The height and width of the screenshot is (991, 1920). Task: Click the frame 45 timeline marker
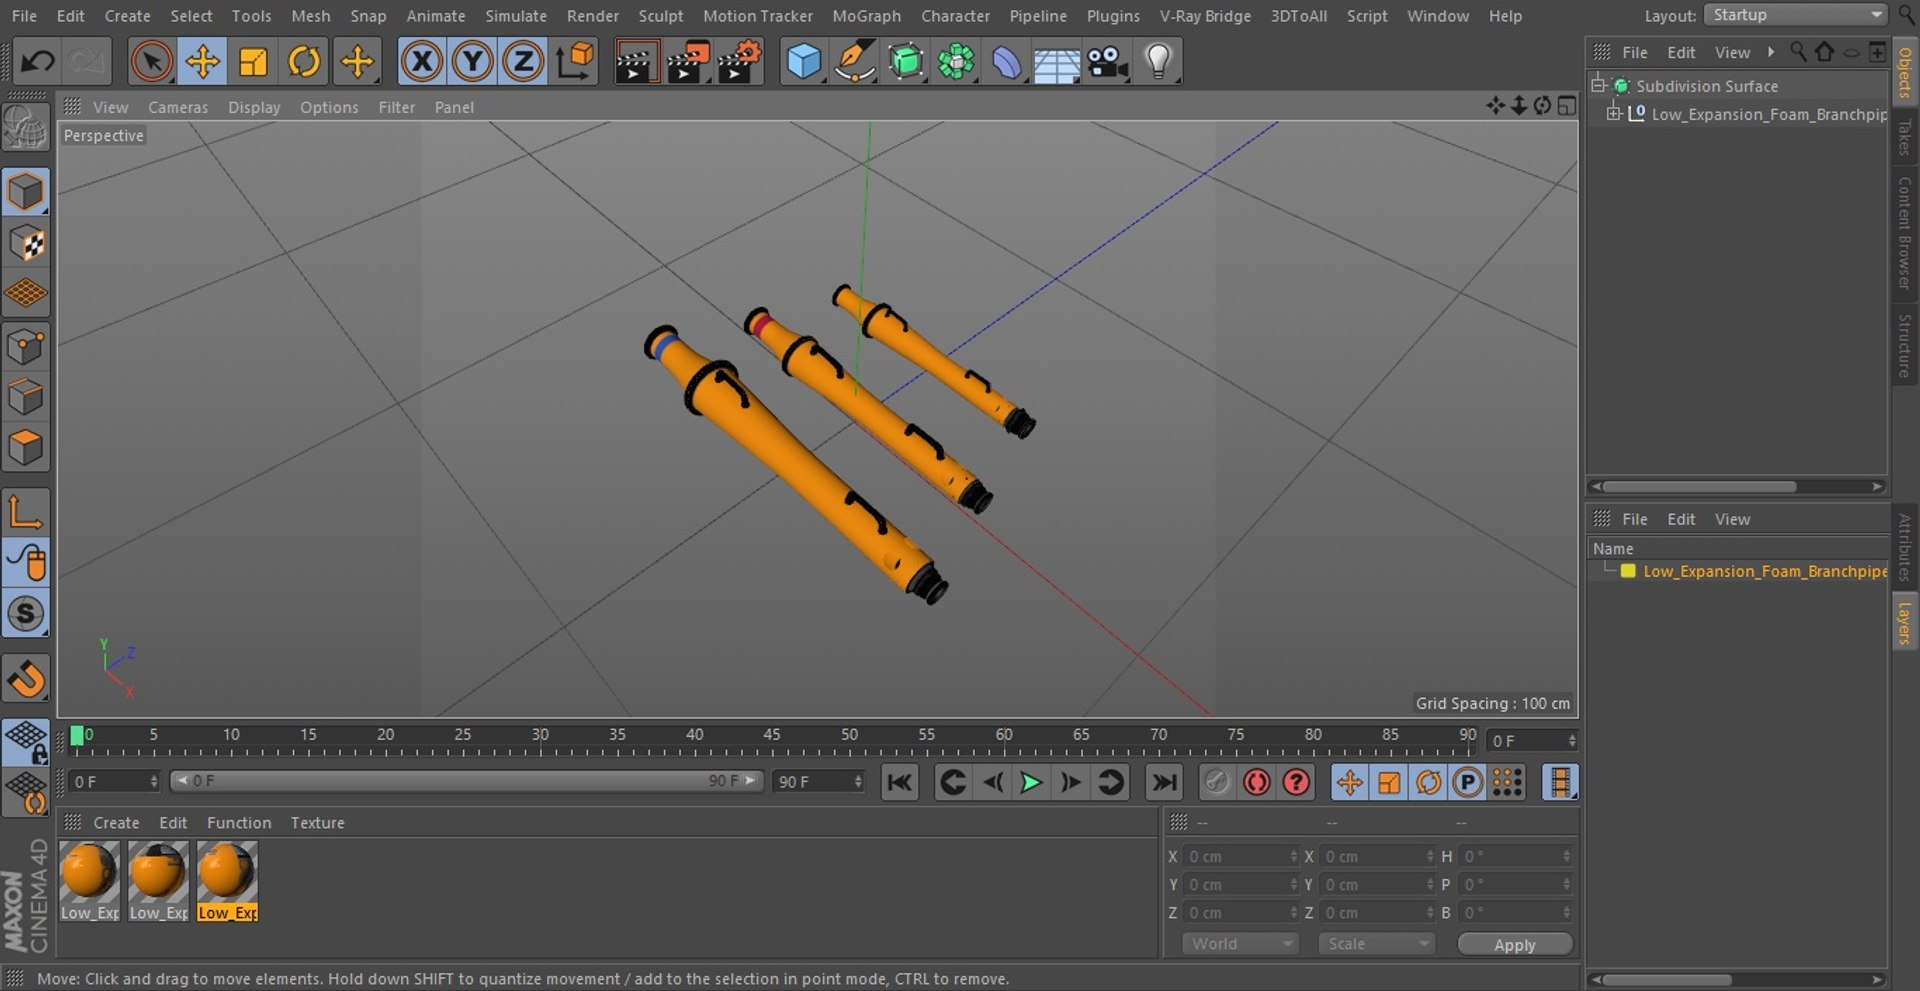tap(771, 734)
